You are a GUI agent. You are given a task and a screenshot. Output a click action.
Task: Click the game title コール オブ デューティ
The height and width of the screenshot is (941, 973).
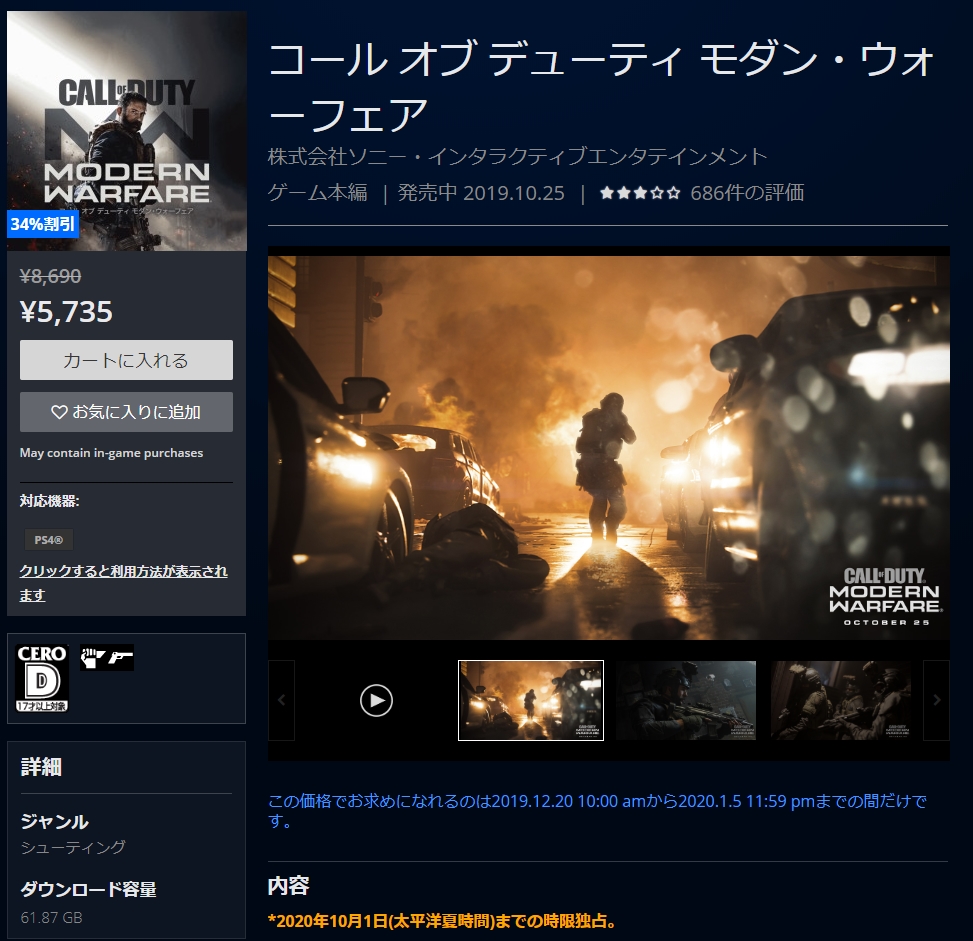pyautogui.click(x=601, y=87)
